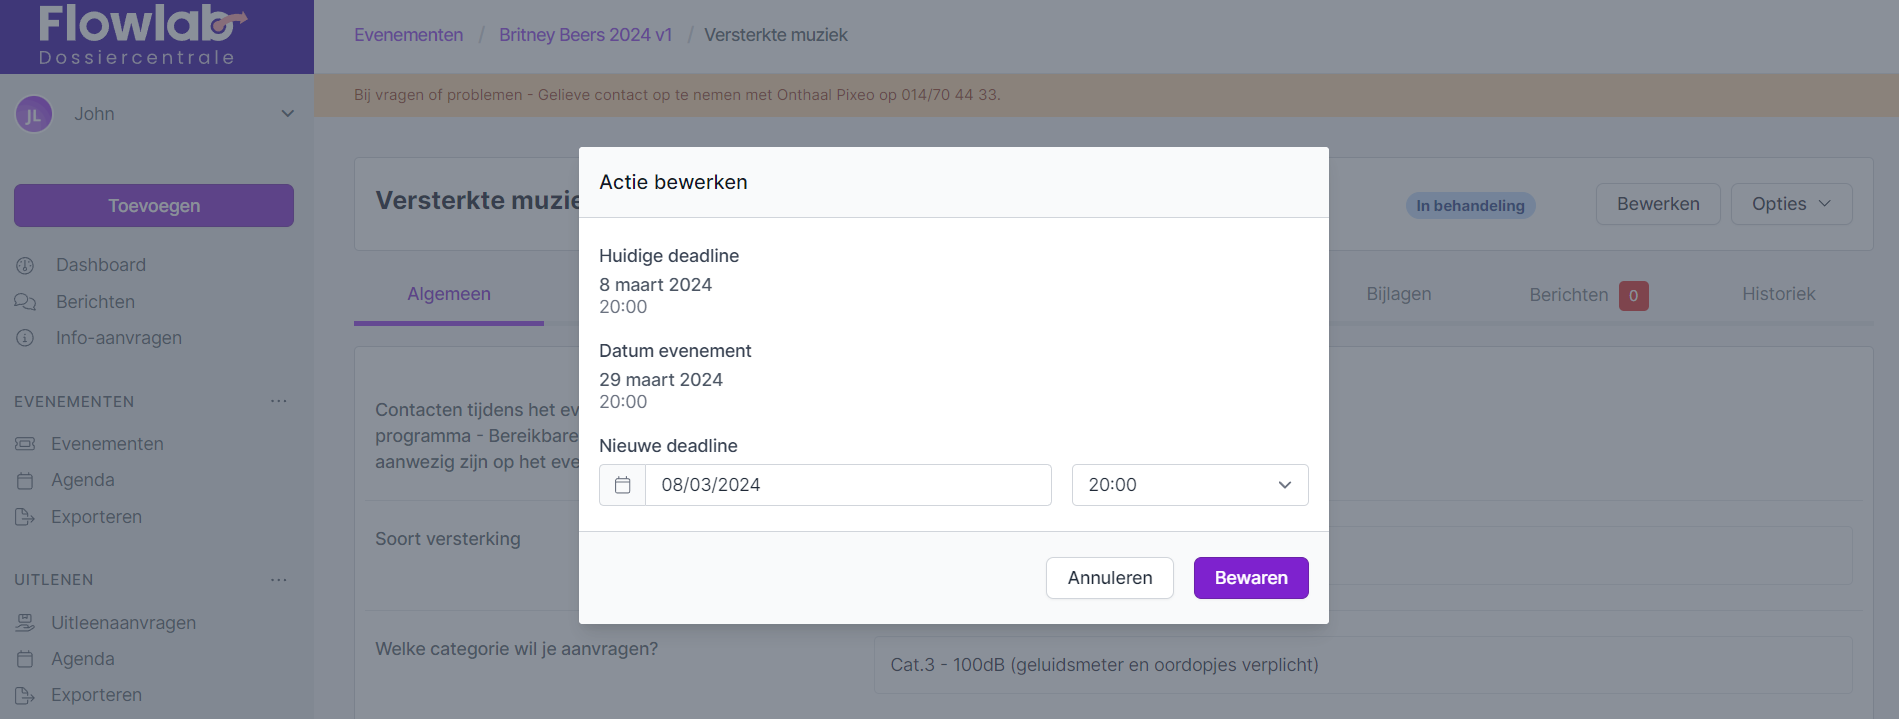Open the Opties dropdown
Screen dimensions: 1899x719
click(1790, 204)
